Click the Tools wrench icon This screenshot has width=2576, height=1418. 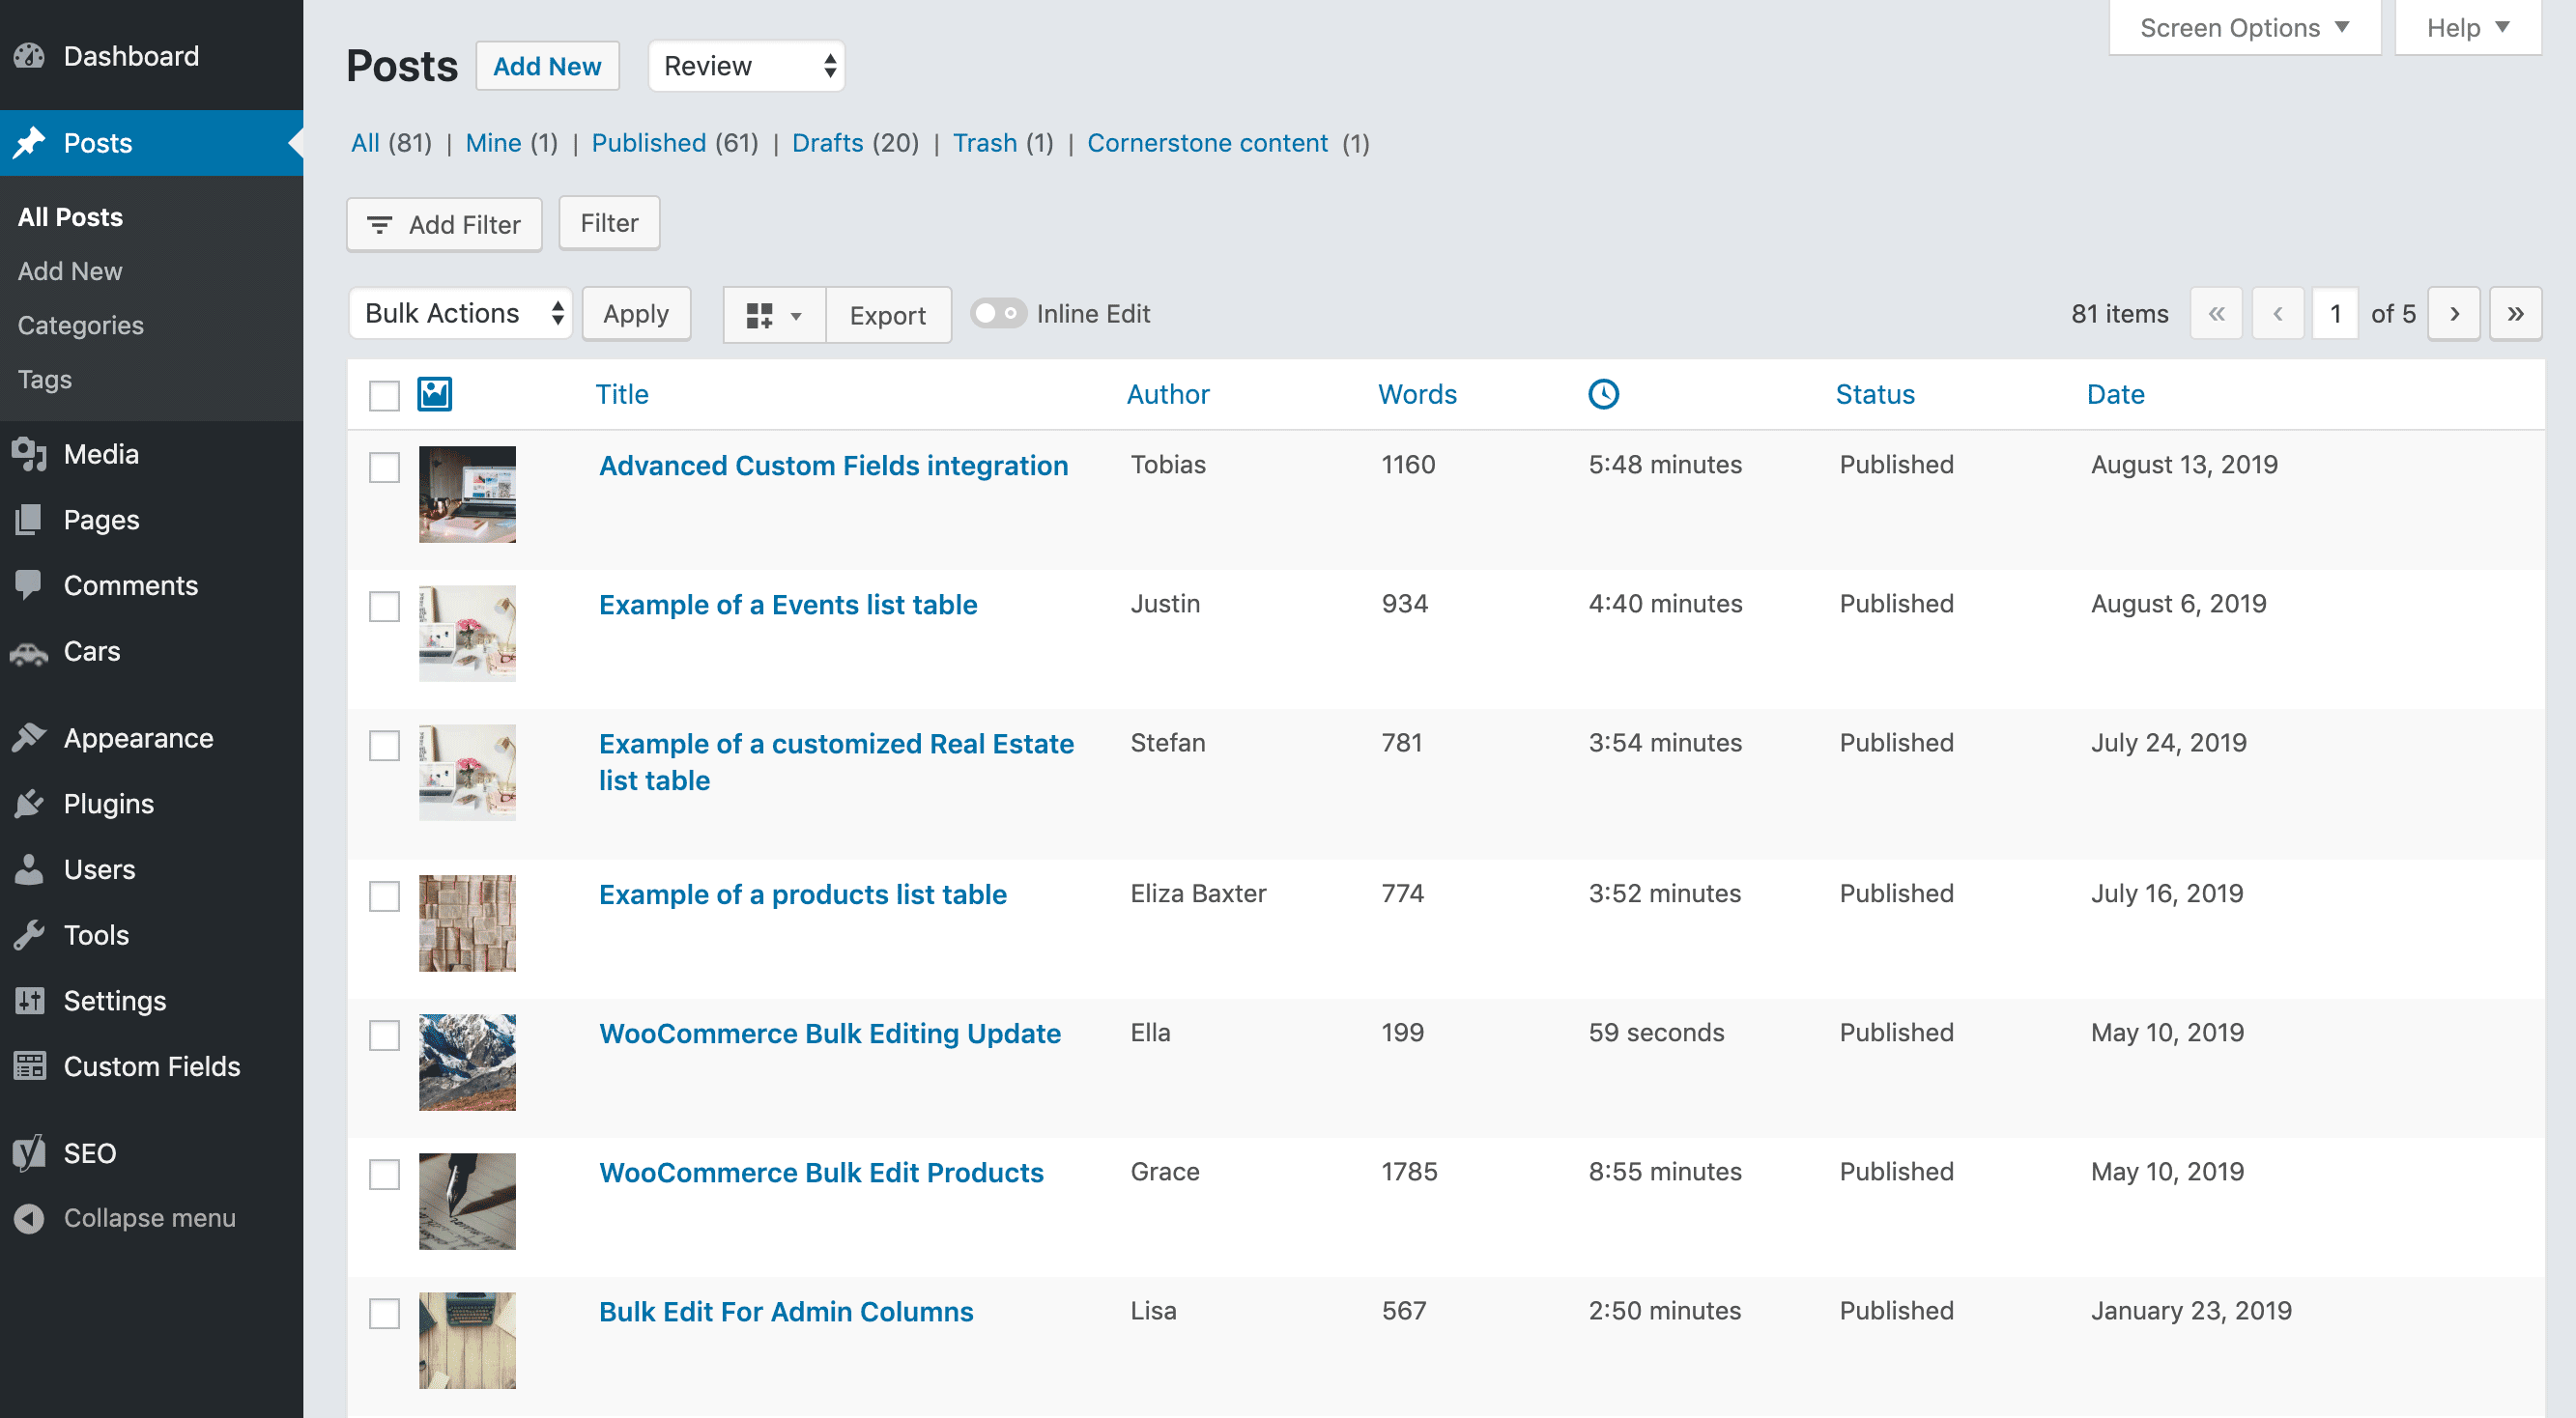pos(29,935)
